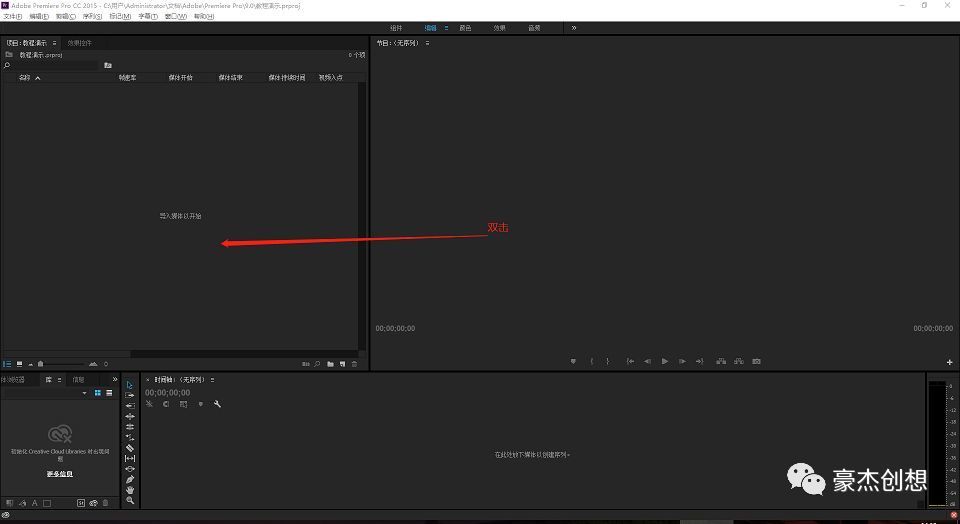Select the Track Select Forward tool

tap(130, 395)
